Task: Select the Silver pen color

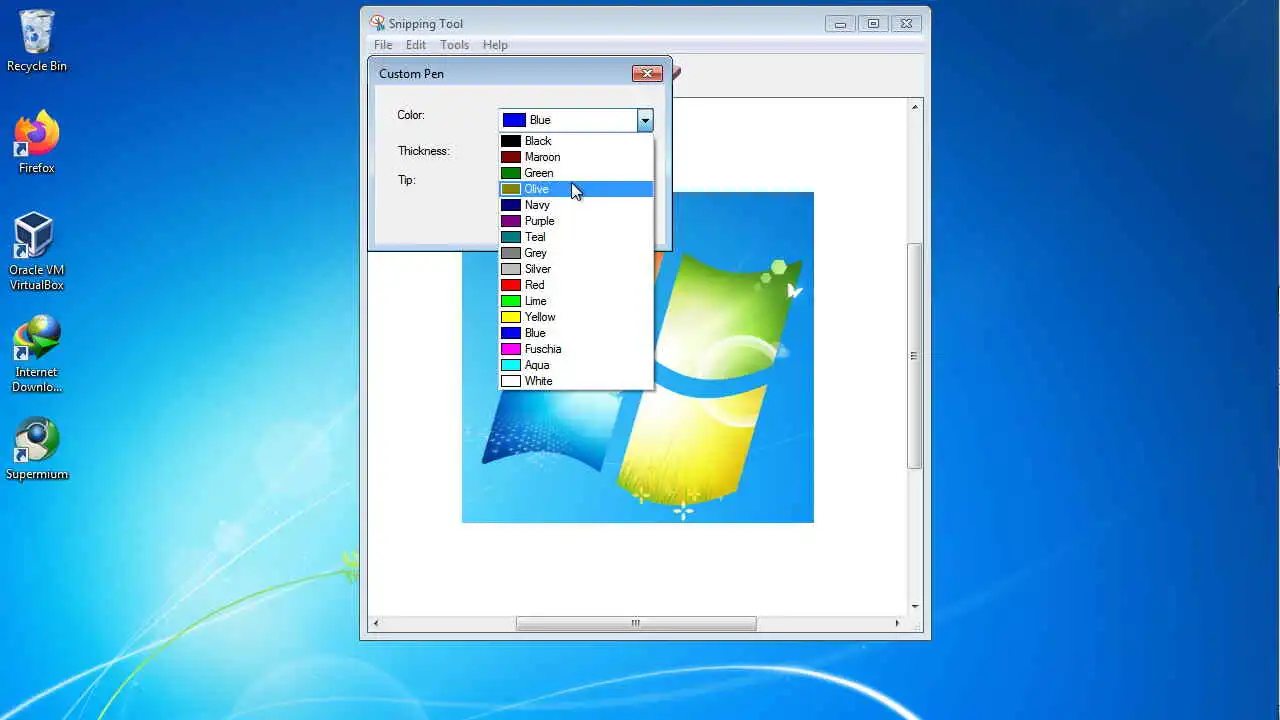Action: (x=576, y=269)
